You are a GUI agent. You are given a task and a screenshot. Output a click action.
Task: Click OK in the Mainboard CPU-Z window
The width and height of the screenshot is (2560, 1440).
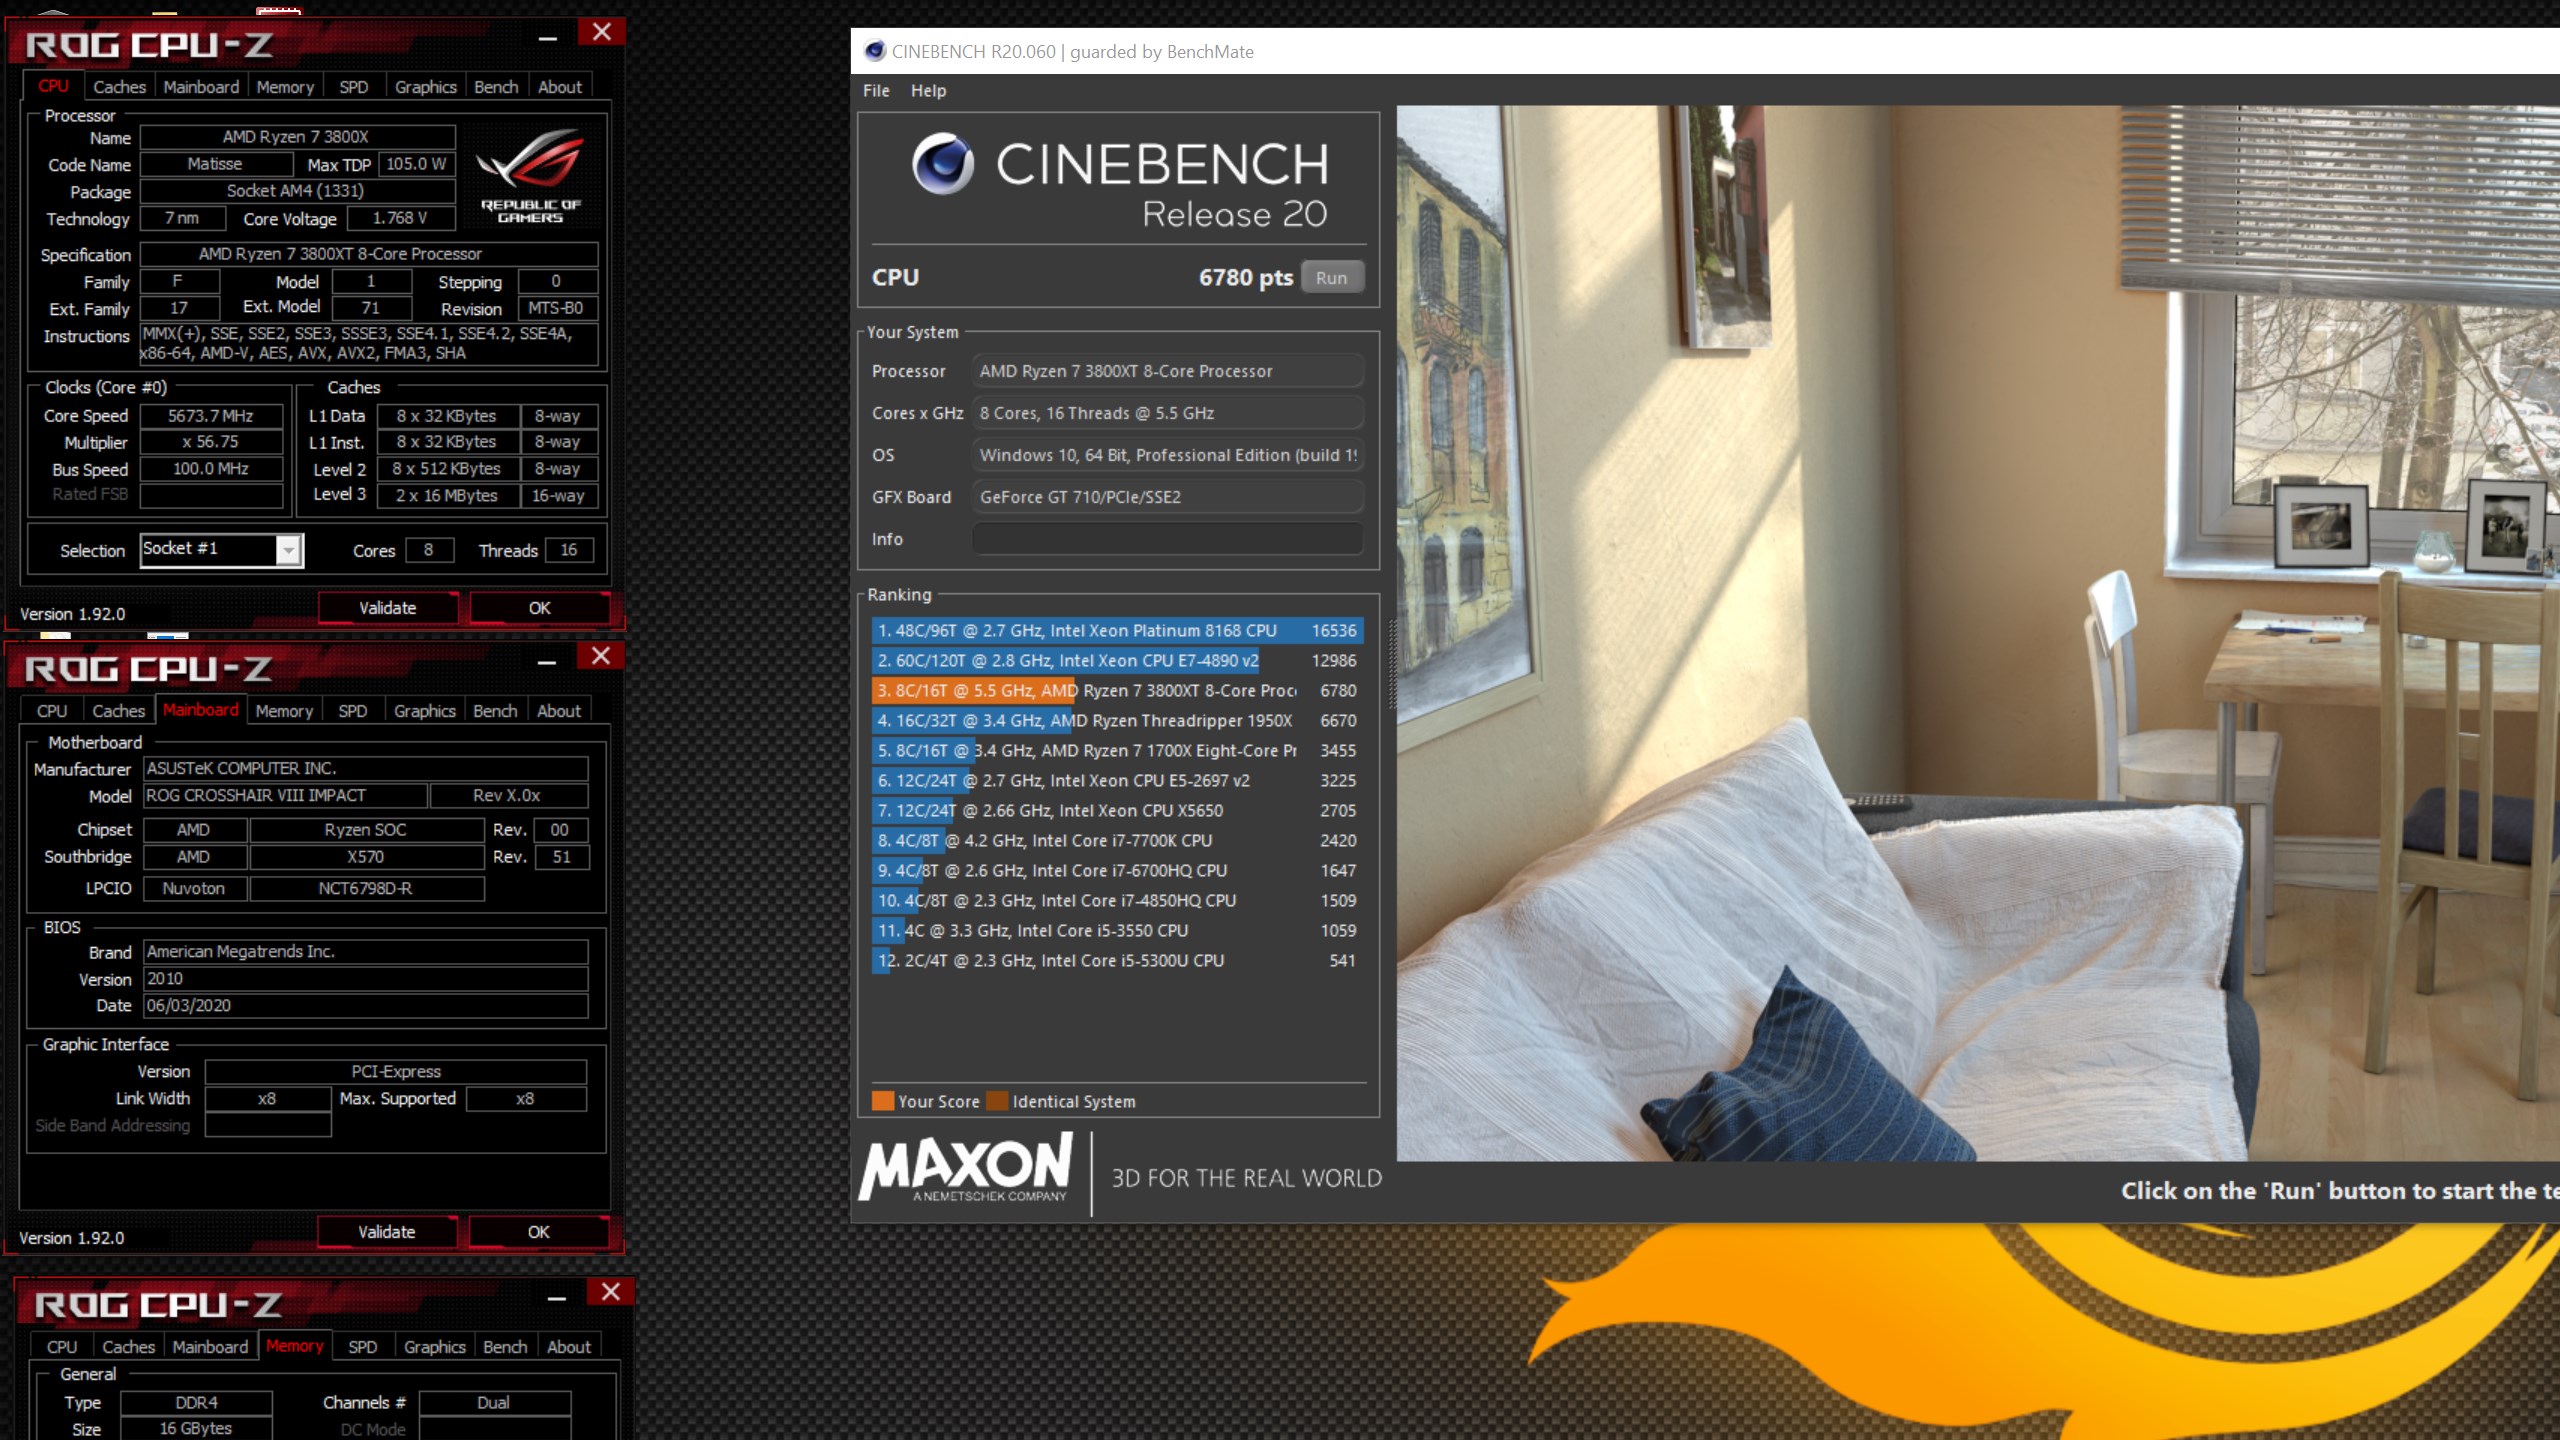point(538,1232)
